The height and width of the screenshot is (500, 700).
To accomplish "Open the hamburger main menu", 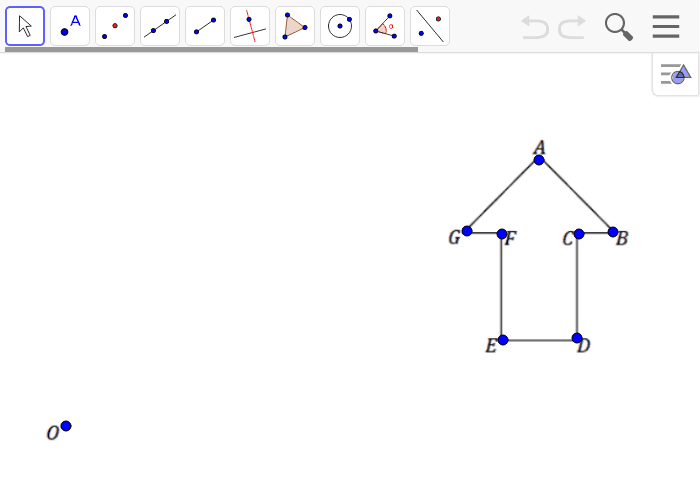I will [x=666, y=26].
